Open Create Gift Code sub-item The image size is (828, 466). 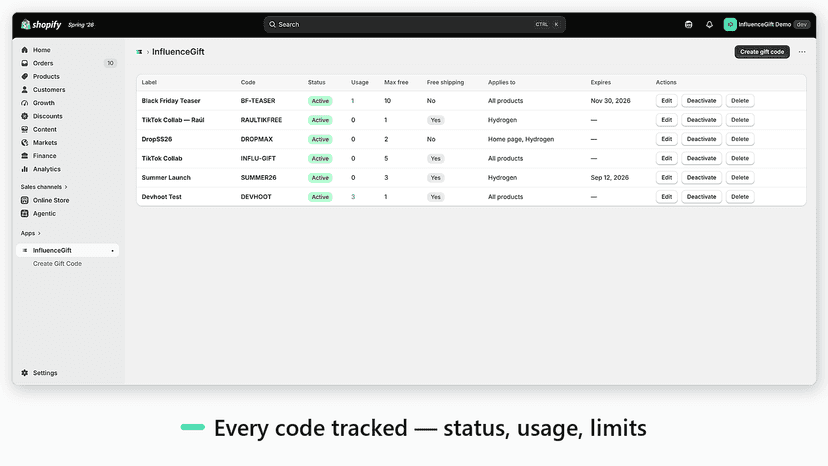[x=57, y=264]
